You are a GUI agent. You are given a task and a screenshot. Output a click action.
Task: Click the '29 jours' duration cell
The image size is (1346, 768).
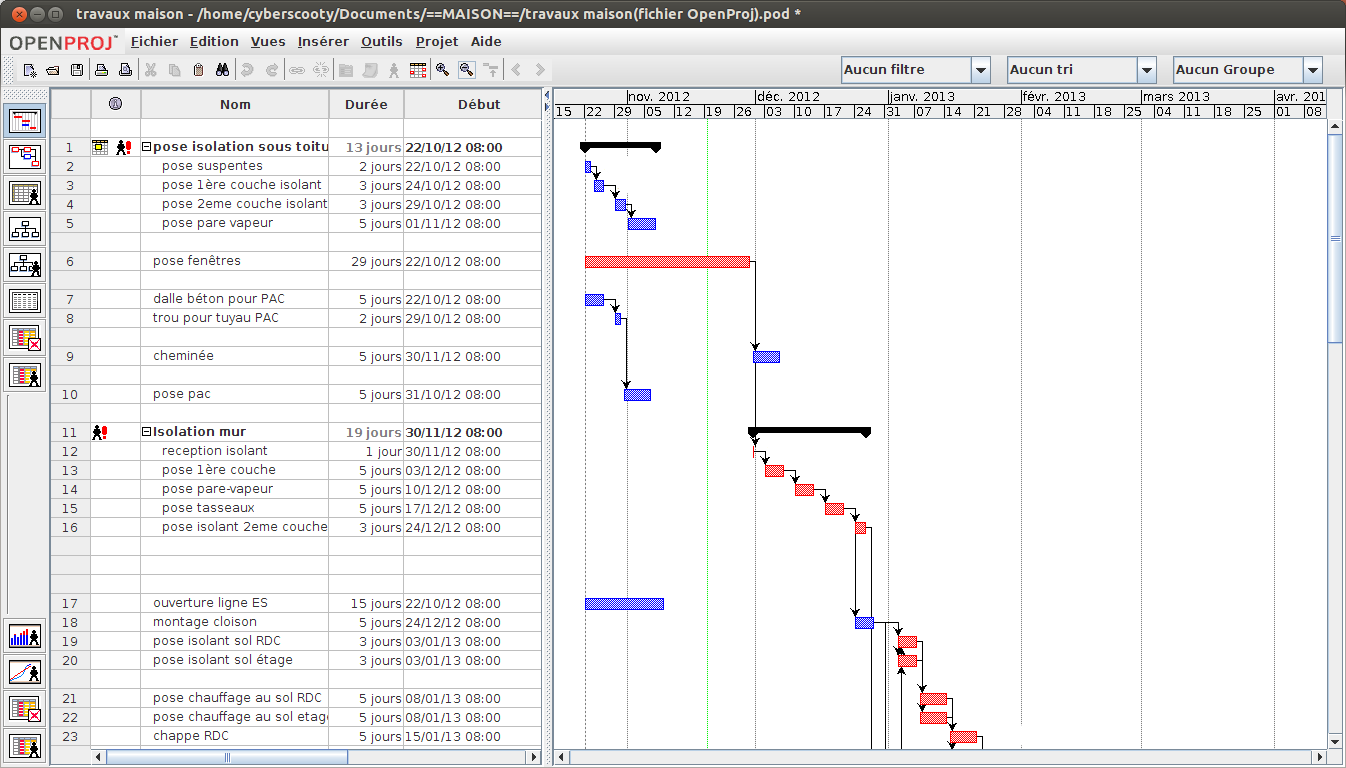pos(366,262)
